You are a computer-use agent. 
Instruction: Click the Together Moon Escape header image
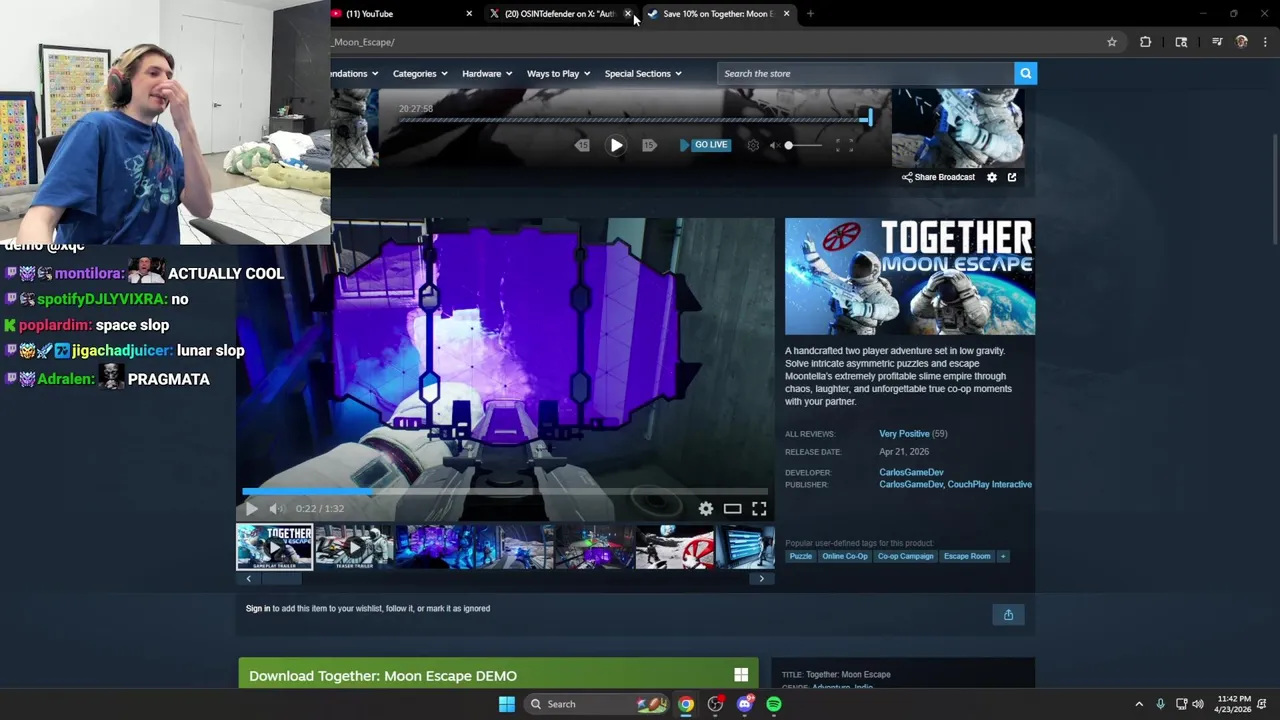pyautogui.click(x=910, y=277)
